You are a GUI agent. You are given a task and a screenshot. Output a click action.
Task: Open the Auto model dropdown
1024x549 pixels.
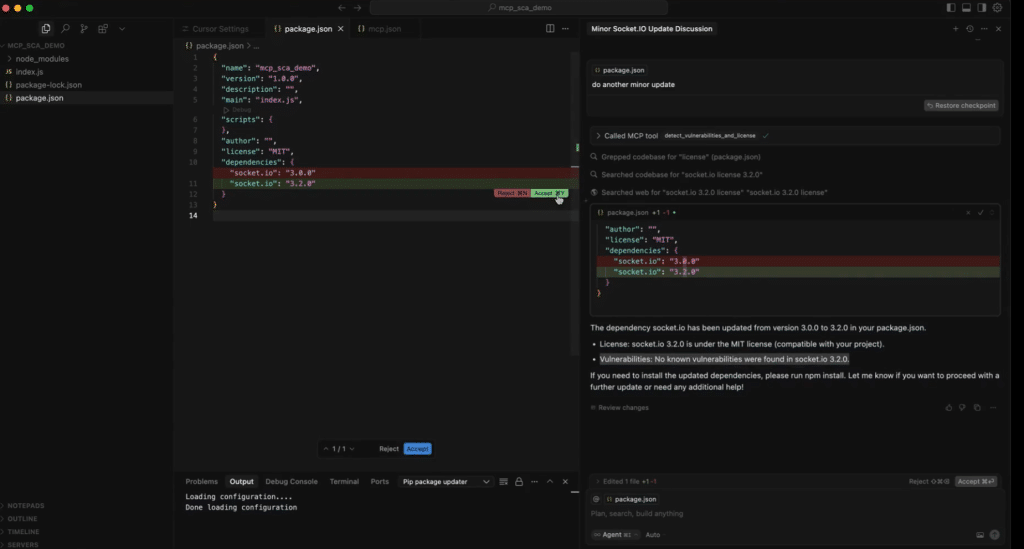pos(652,535)
